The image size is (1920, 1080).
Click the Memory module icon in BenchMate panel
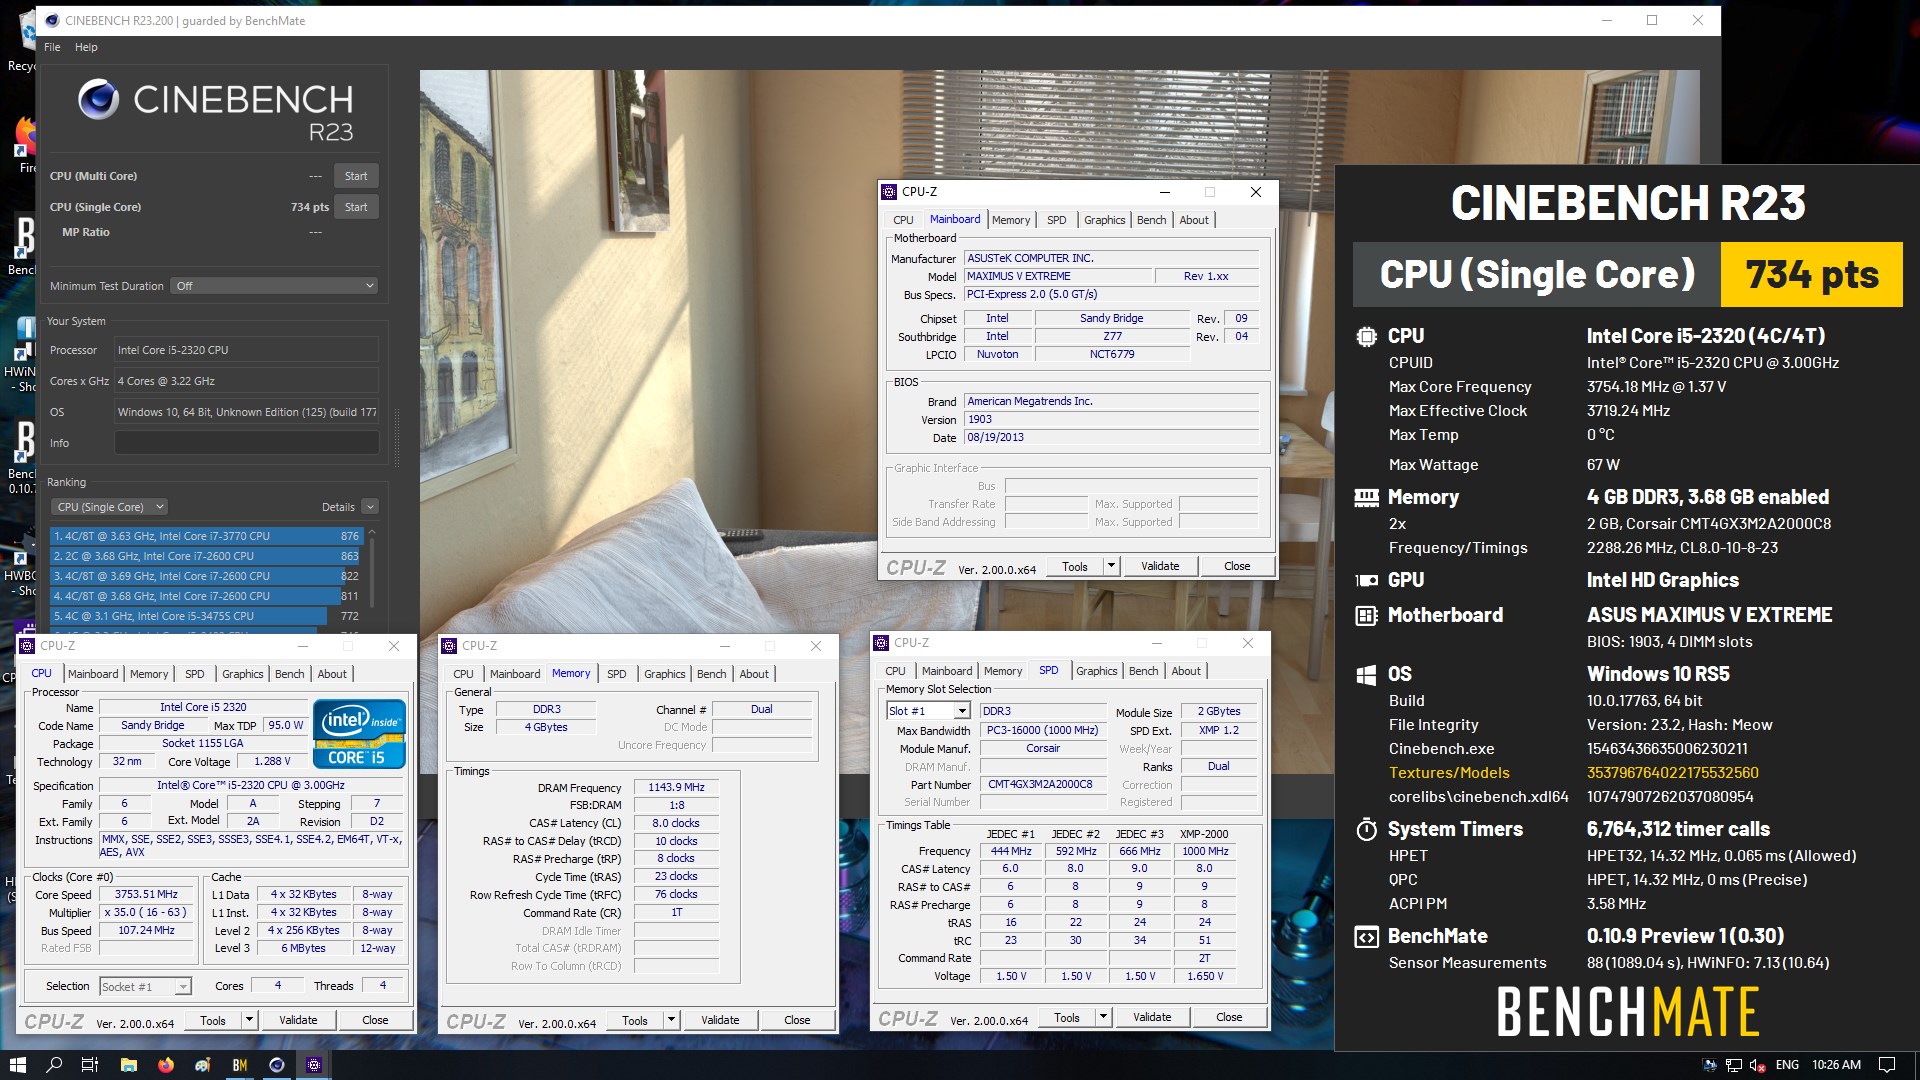click(x=1366, y=497)
